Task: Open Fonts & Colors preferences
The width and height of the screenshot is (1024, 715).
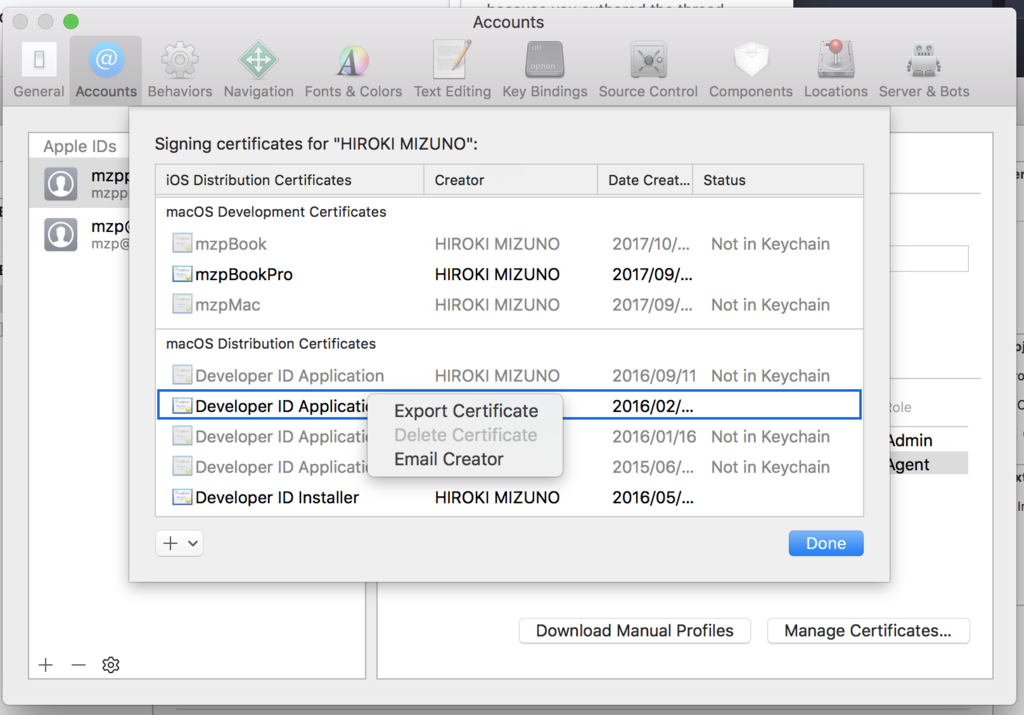Action: [353, 71]
